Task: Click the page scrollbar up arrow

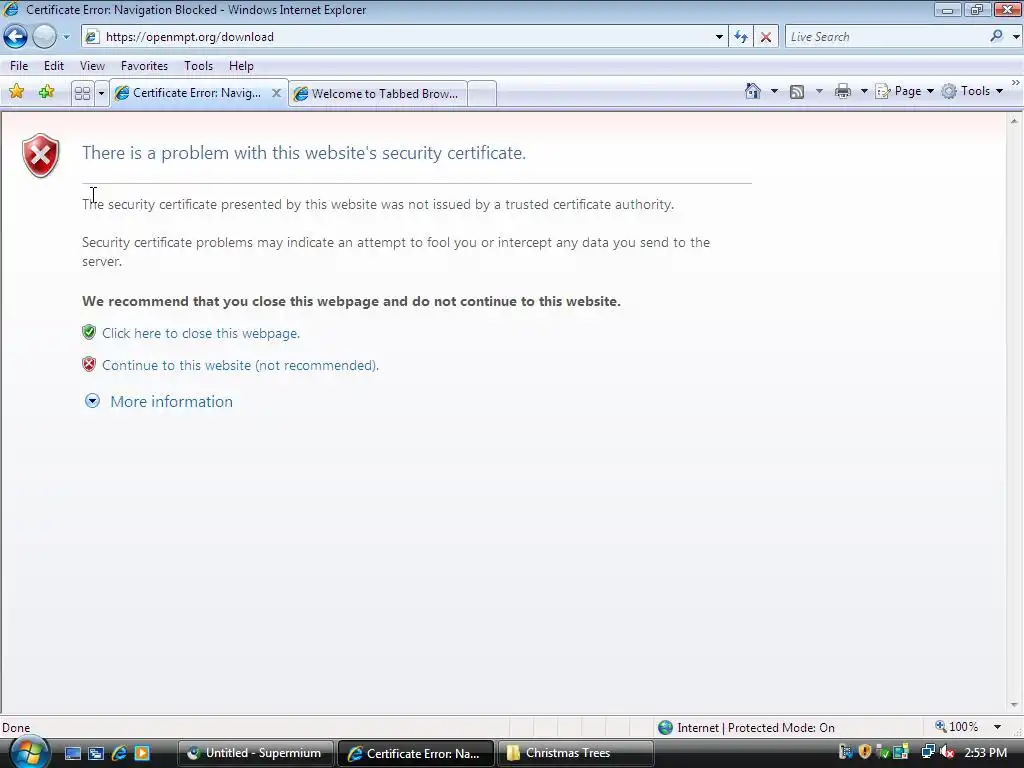Action: [1014, 121]
